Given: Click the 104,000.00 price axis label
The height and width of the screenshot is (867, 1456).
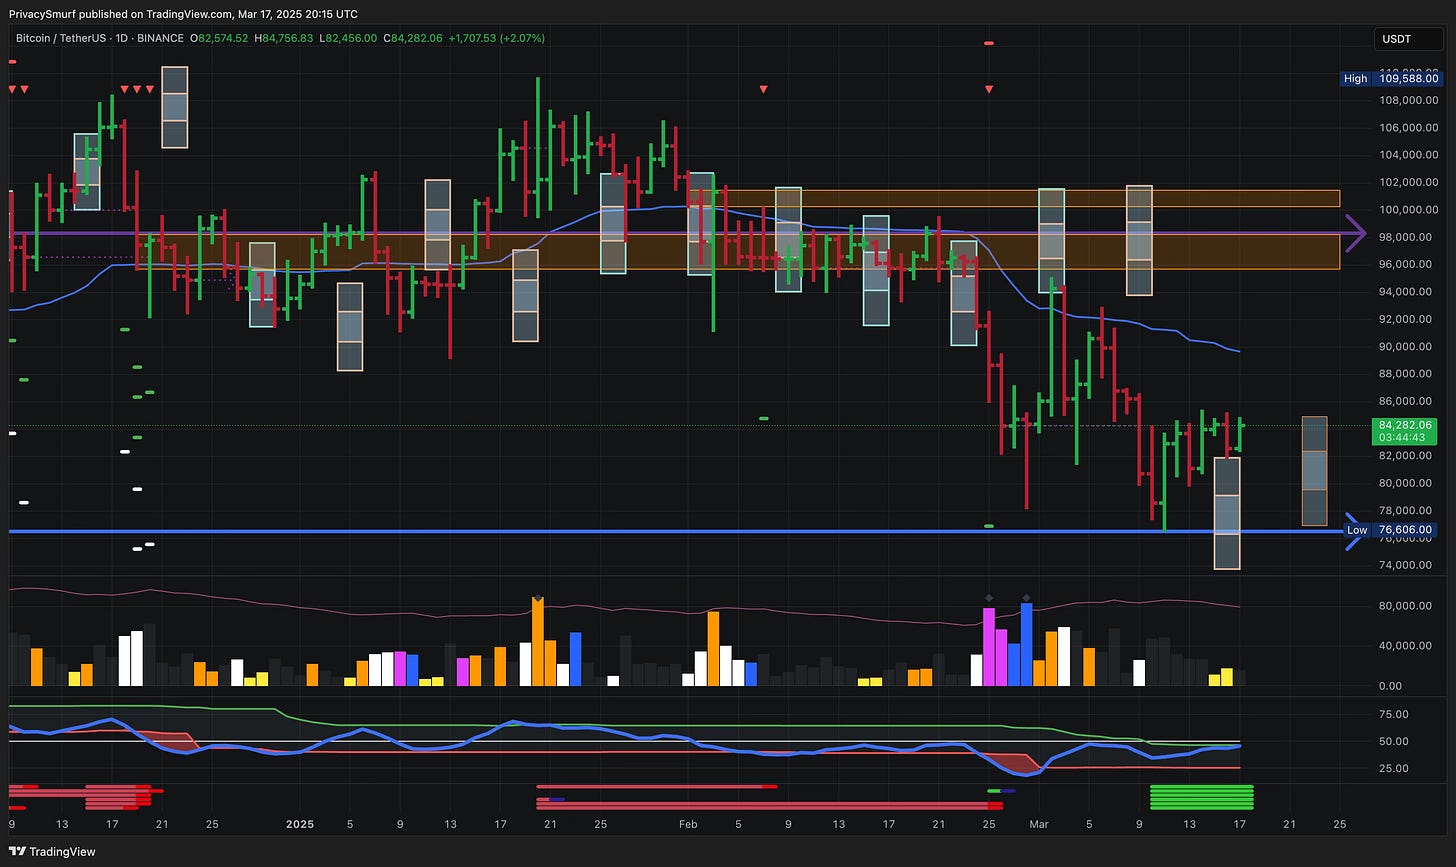Looking at the screenshot, I should click(x=1409, y=155).
